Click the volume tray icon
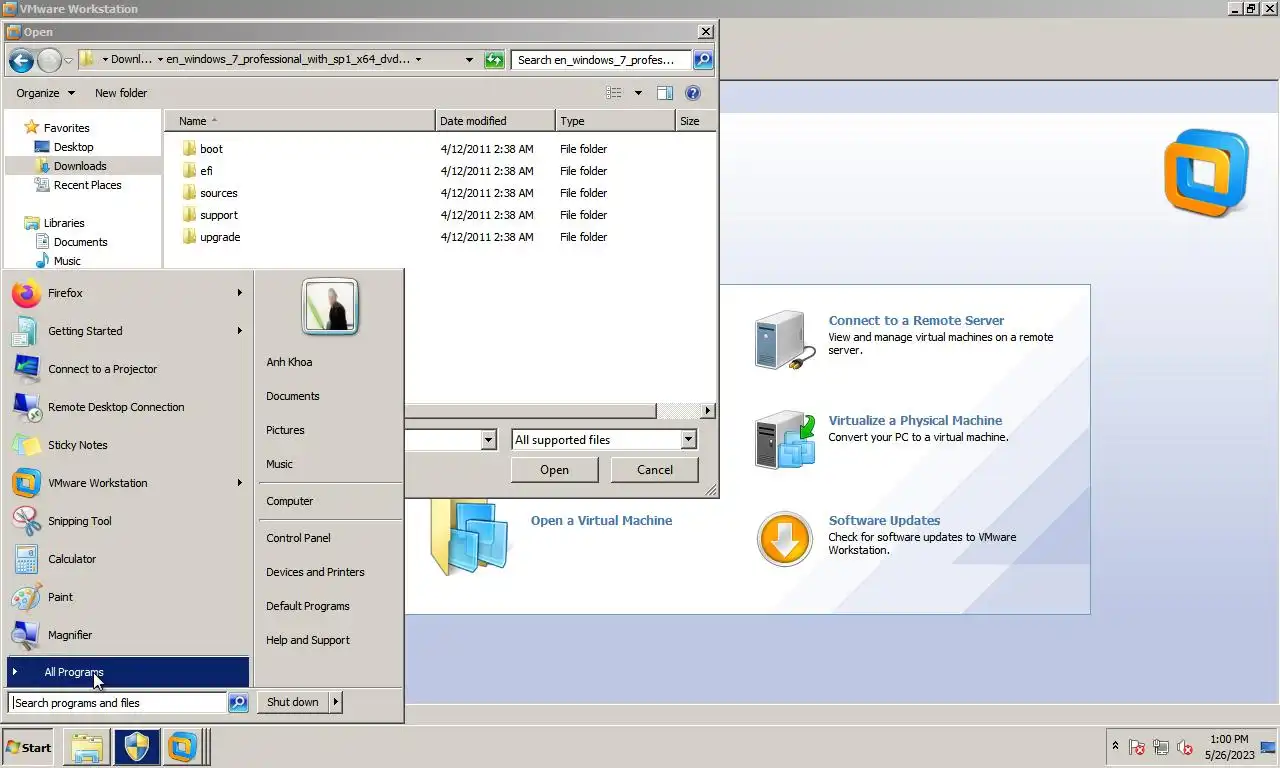 click(1185, 747)
